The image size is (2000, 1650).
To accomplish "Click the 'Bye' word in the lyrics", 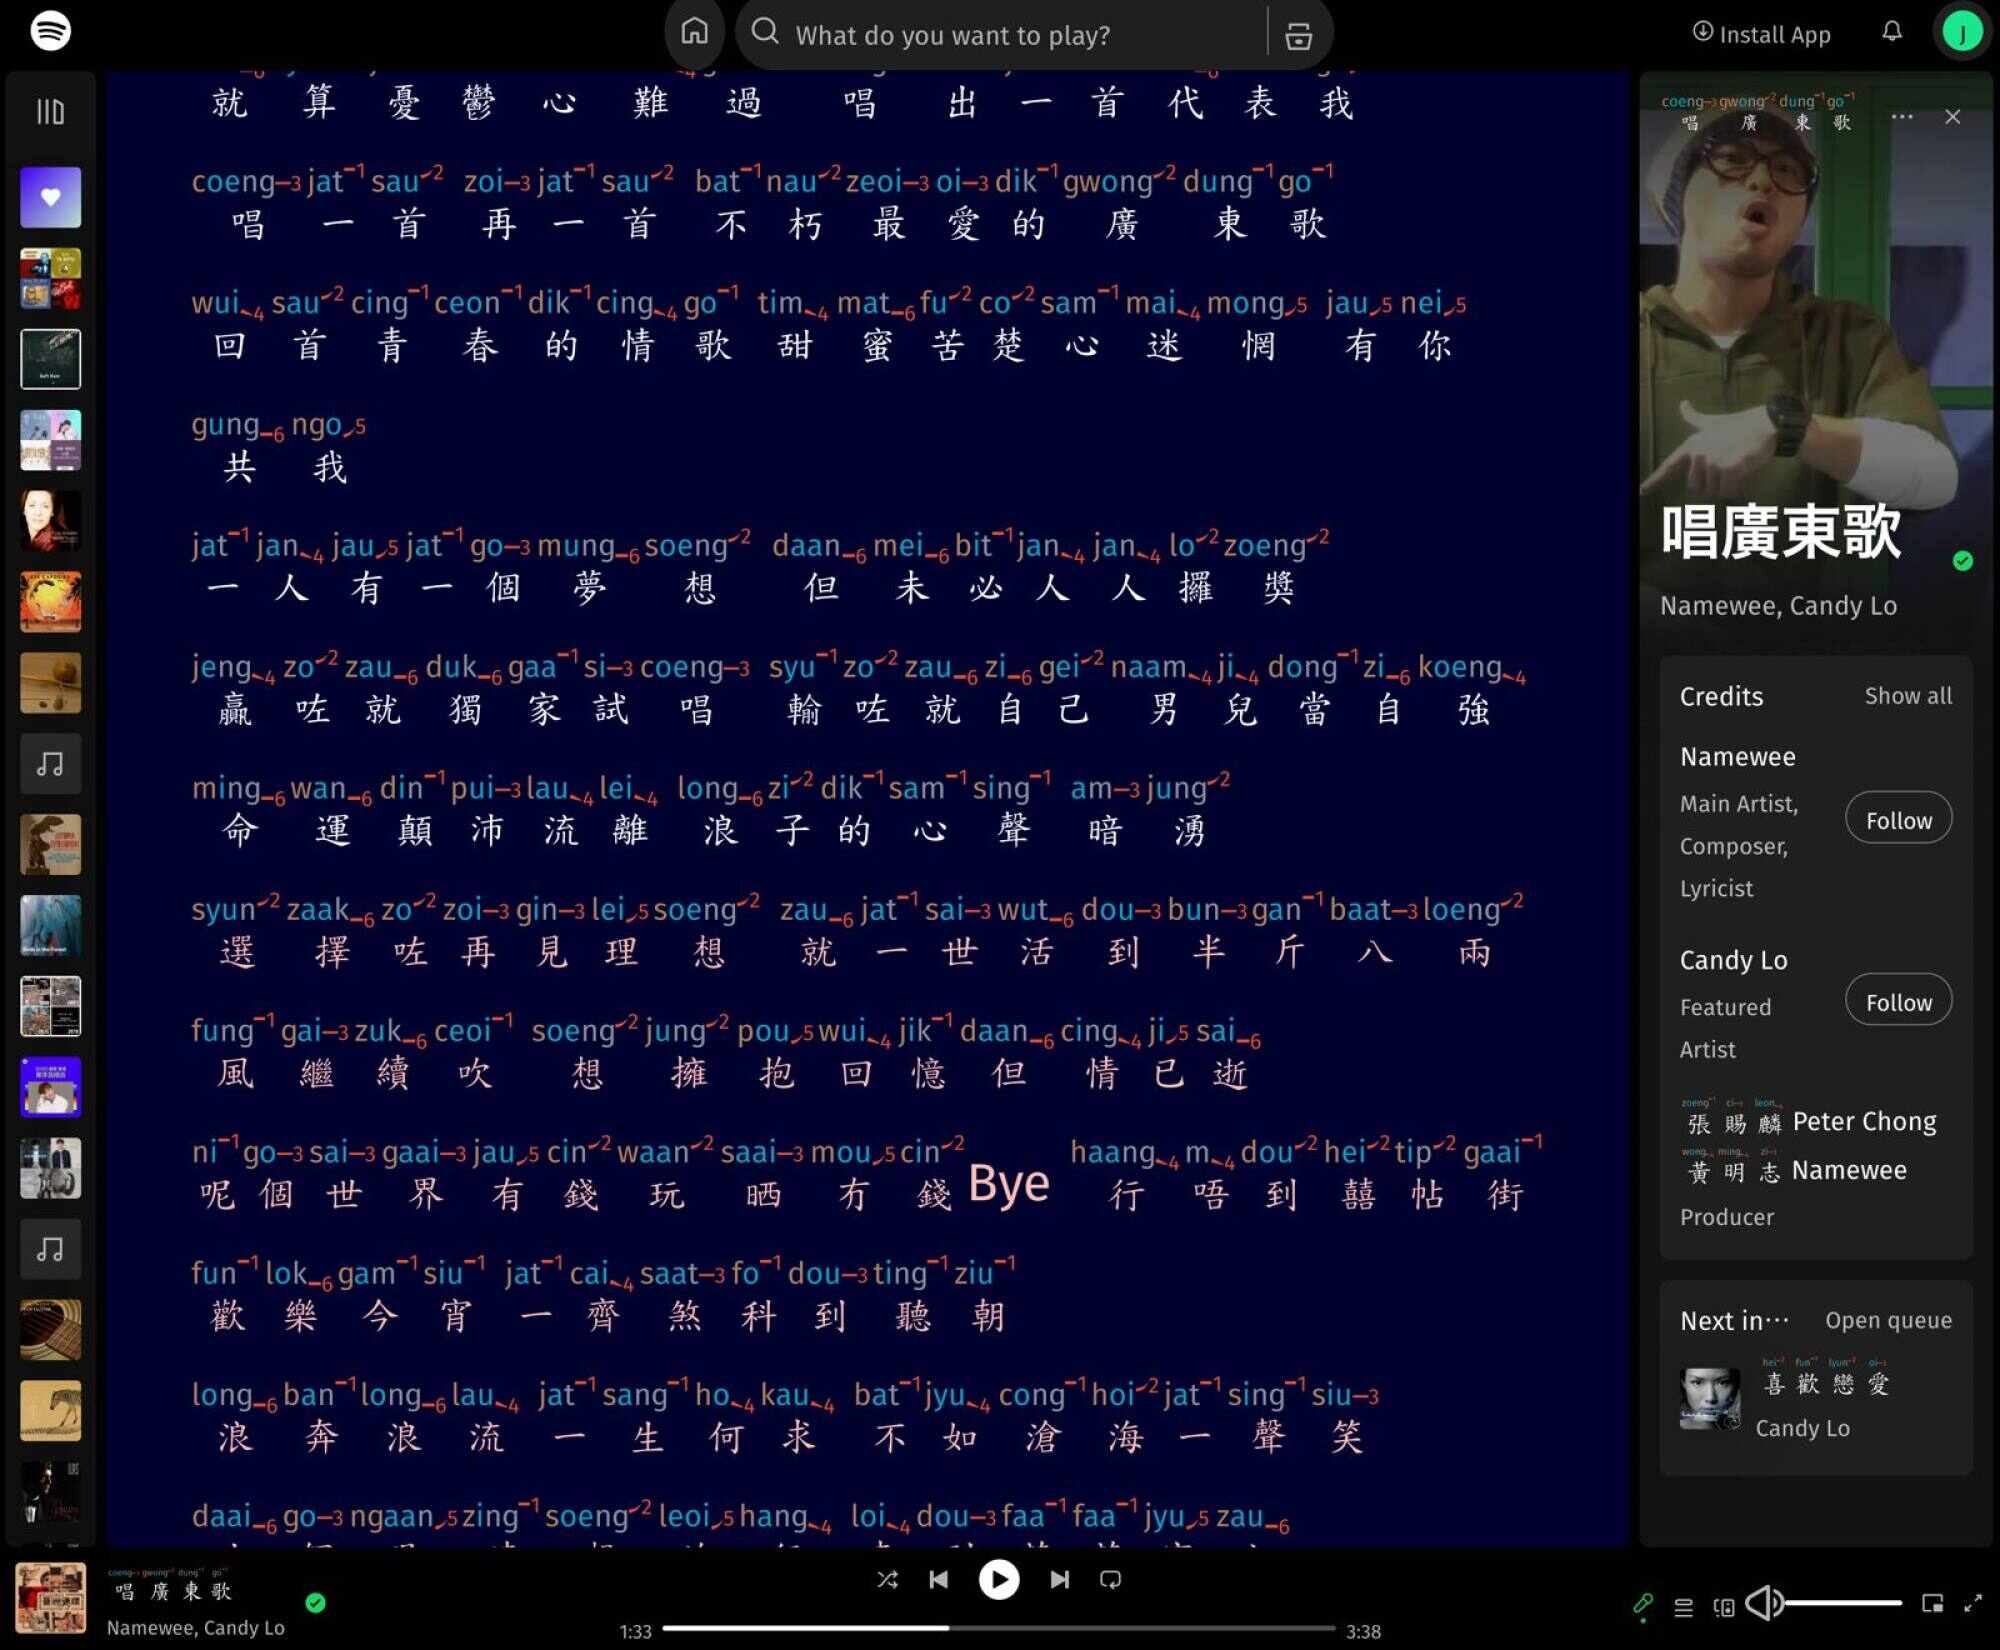I will pos(1008,1183).
